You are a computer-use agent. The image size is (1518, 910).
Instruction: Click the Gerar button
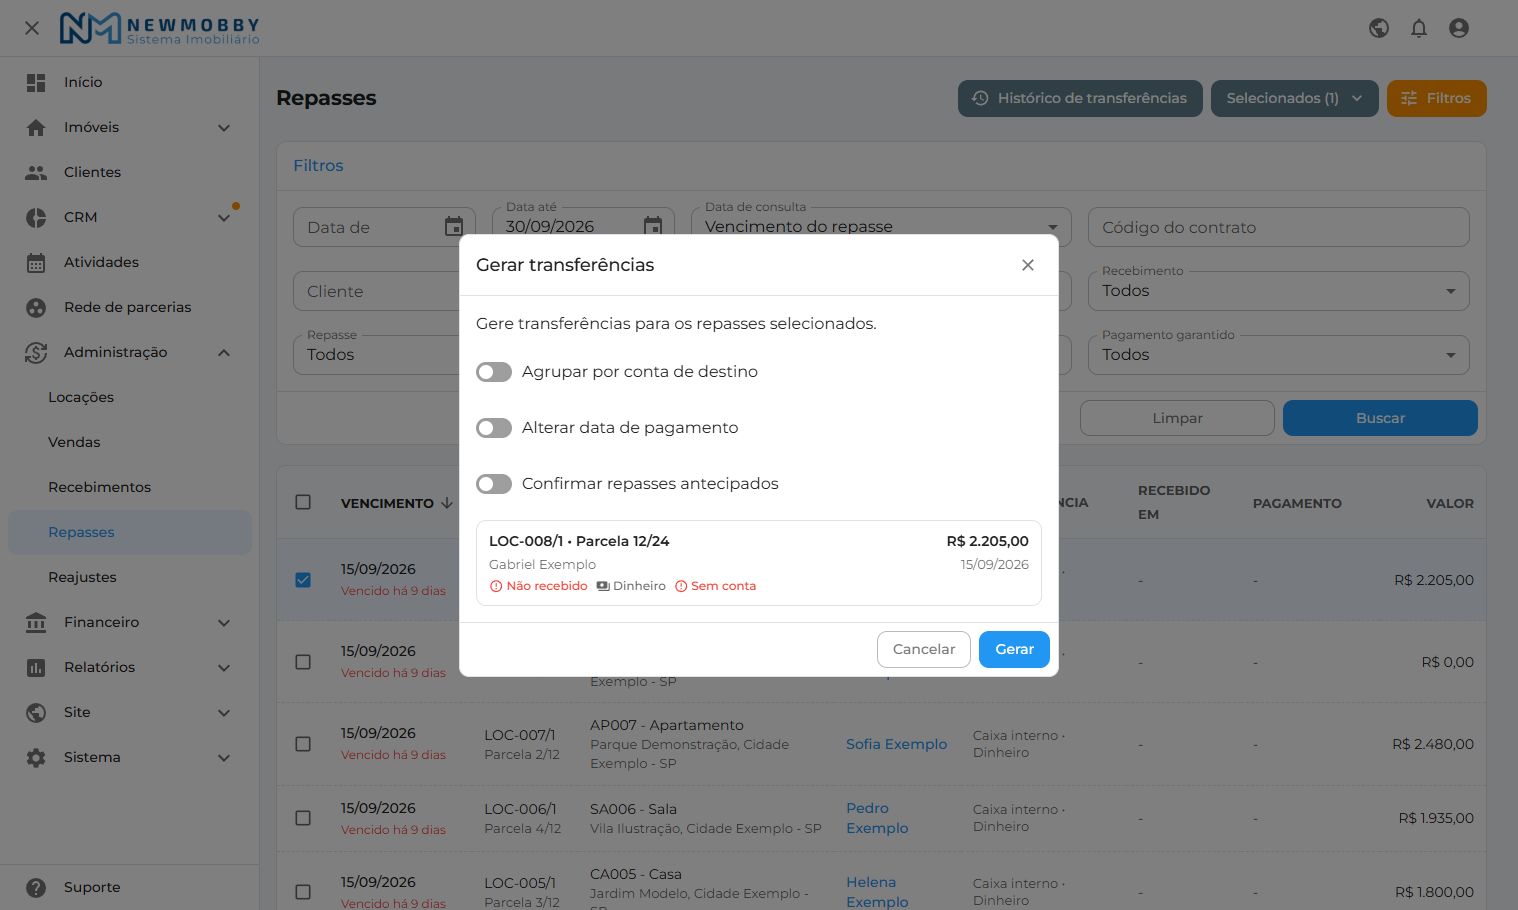click(x=1014, y=649)
